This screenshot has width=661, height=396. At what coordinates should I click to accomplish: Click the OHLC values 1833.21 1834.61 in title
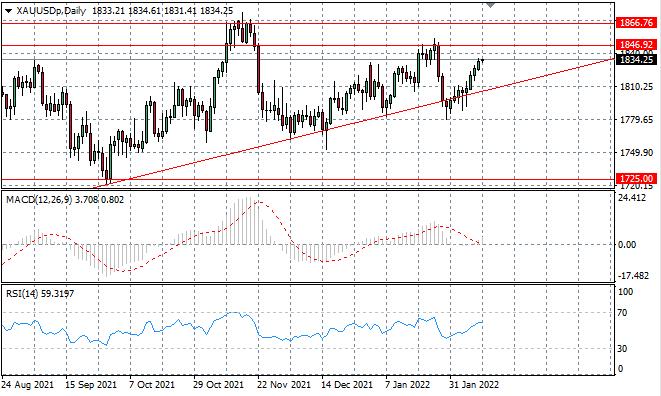pos(126,11)
